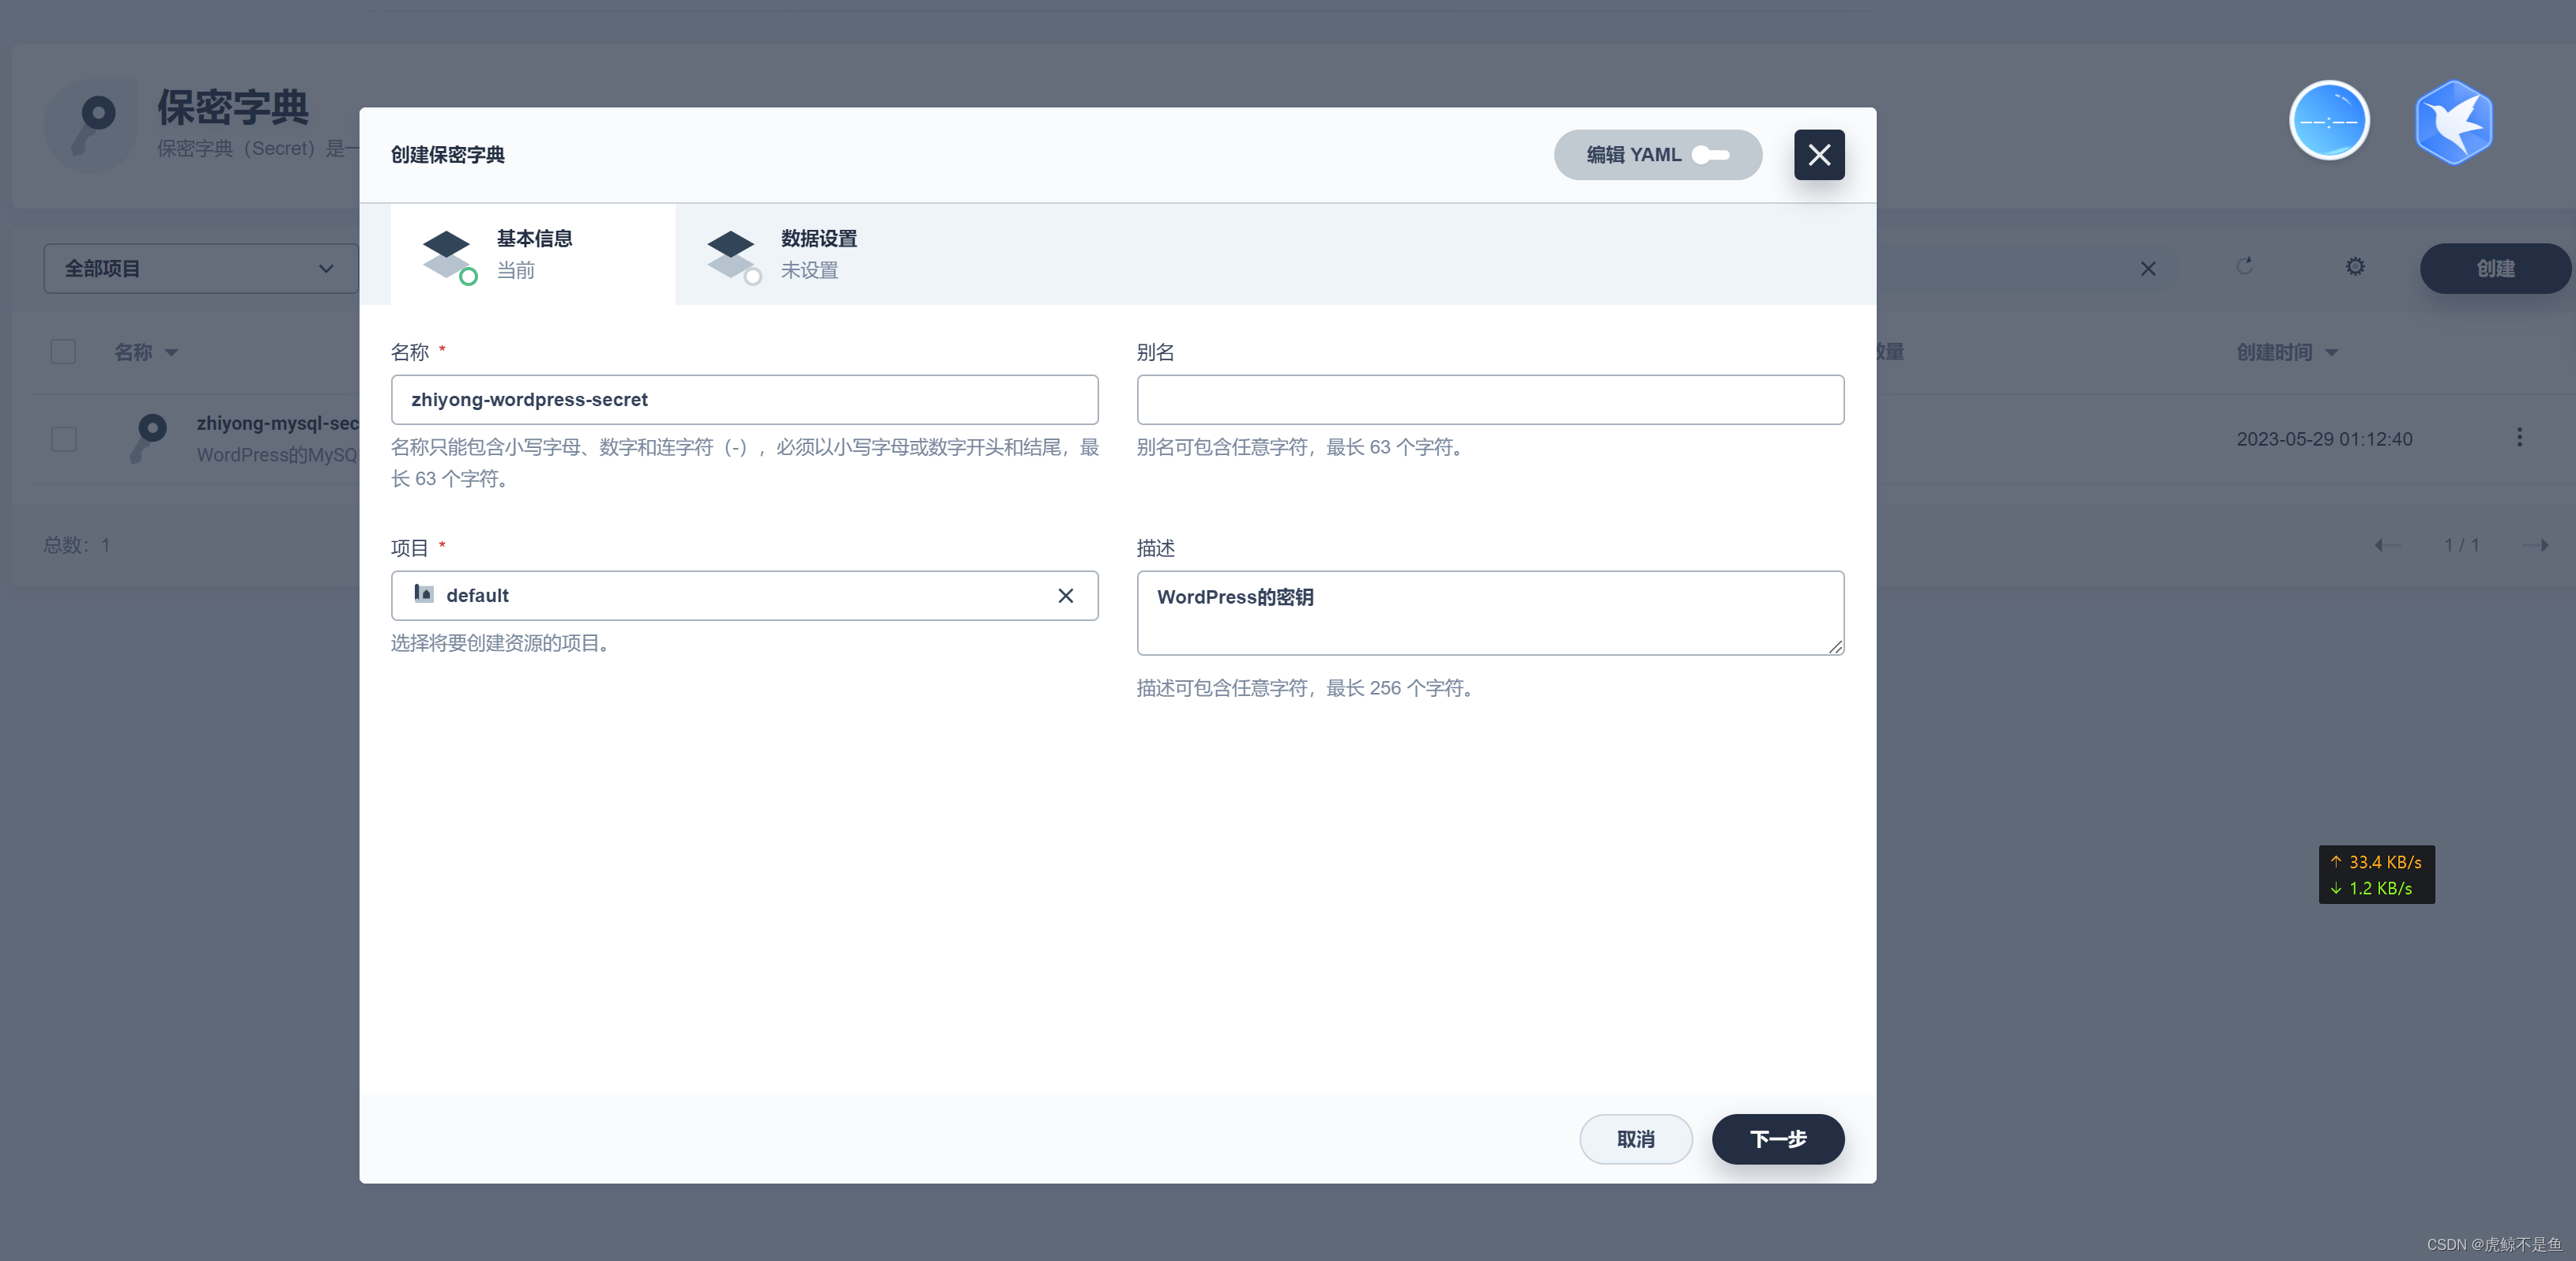Click the blue bird floating icon

coord(2453,122)
